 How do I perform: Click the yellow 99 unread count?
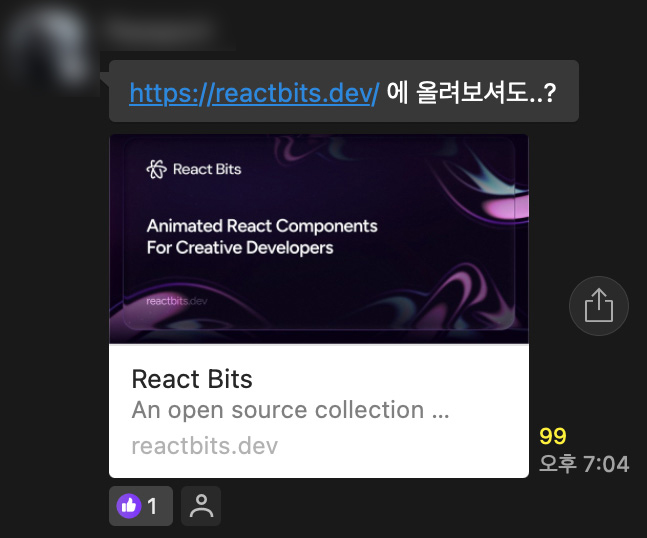click(553, 436)
